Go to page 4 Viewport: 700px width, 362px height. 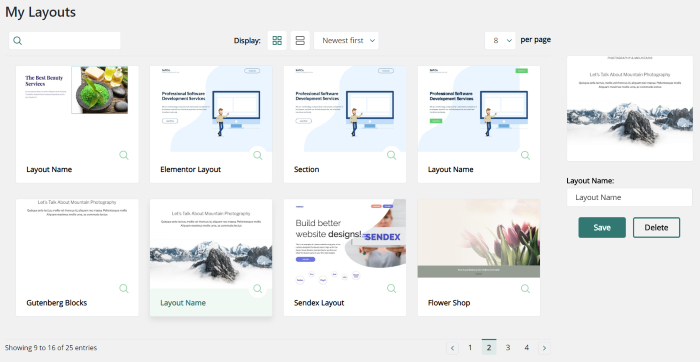tap(527, 347)
